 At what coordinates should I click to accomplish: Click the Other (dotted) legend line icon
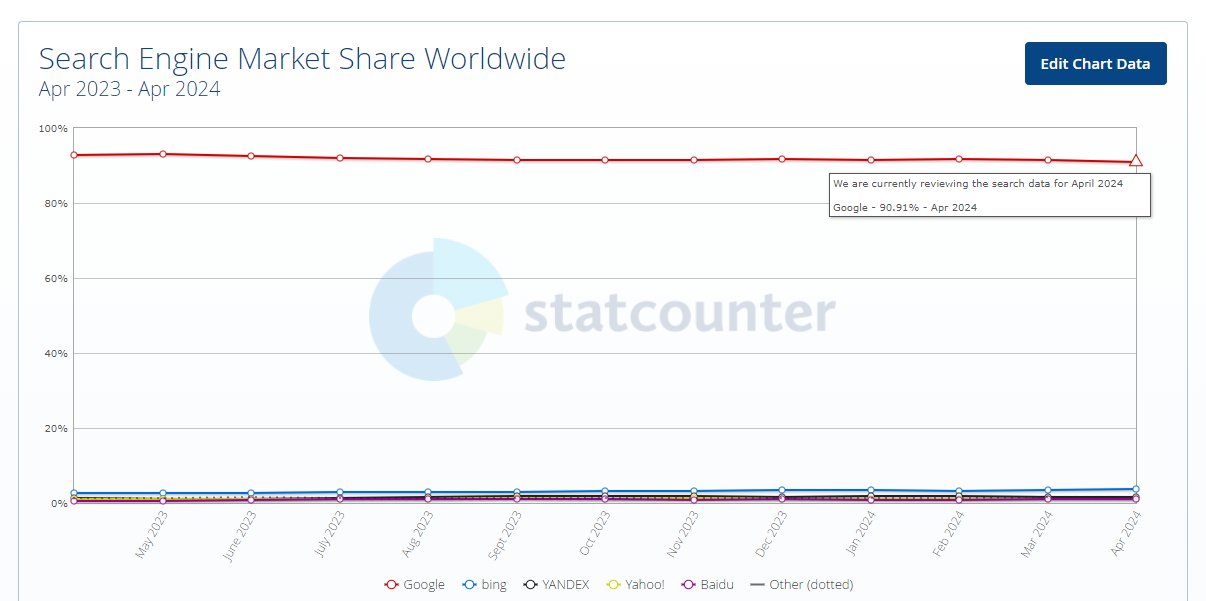coord(757,584)
